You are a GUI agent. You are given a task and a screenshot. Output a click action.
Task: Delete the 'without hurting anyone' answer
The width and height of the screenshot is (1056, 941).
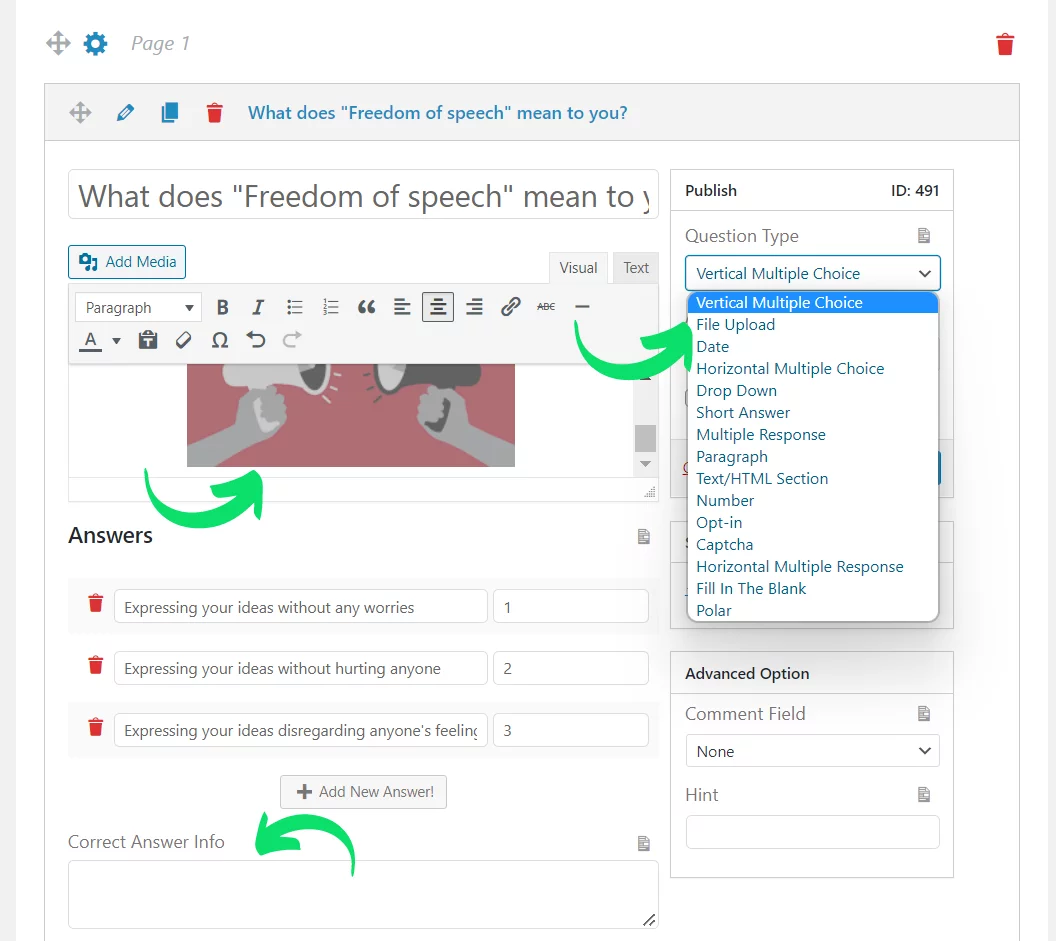pyautogui.click(x=96, y=666)
